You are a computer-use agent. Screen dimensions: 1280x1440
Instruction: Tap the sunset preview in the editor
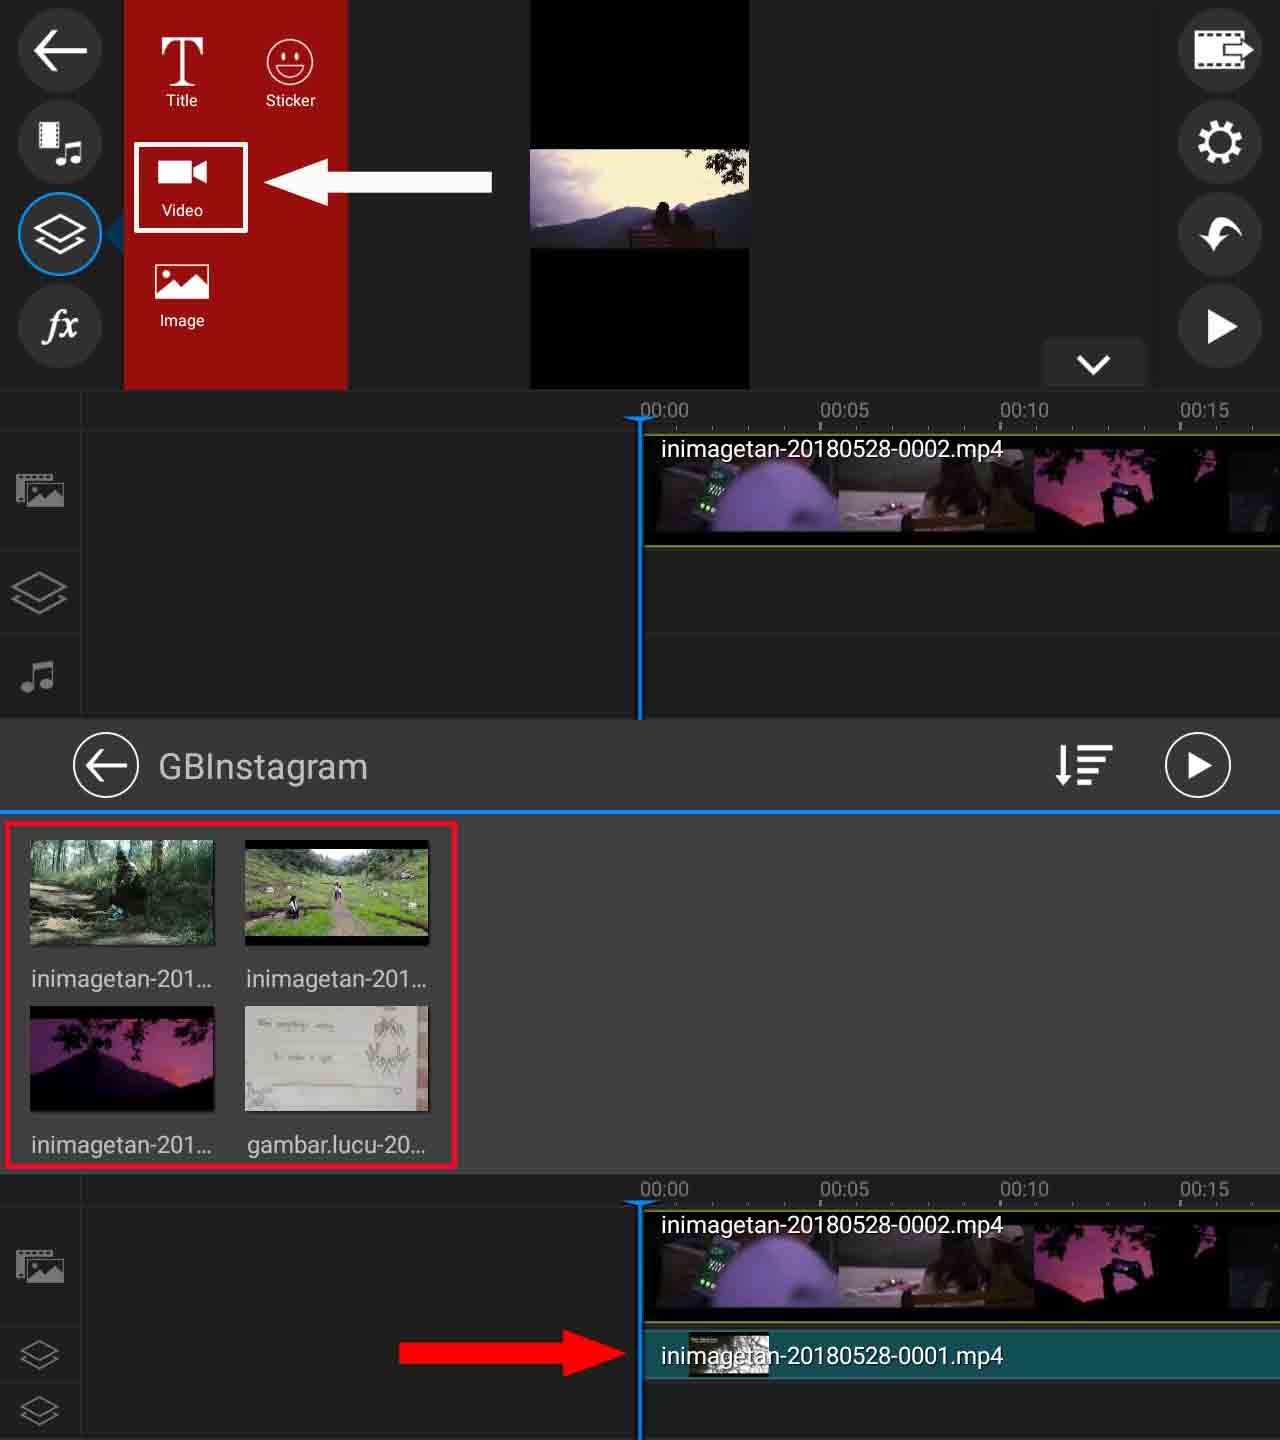(639, 198)
